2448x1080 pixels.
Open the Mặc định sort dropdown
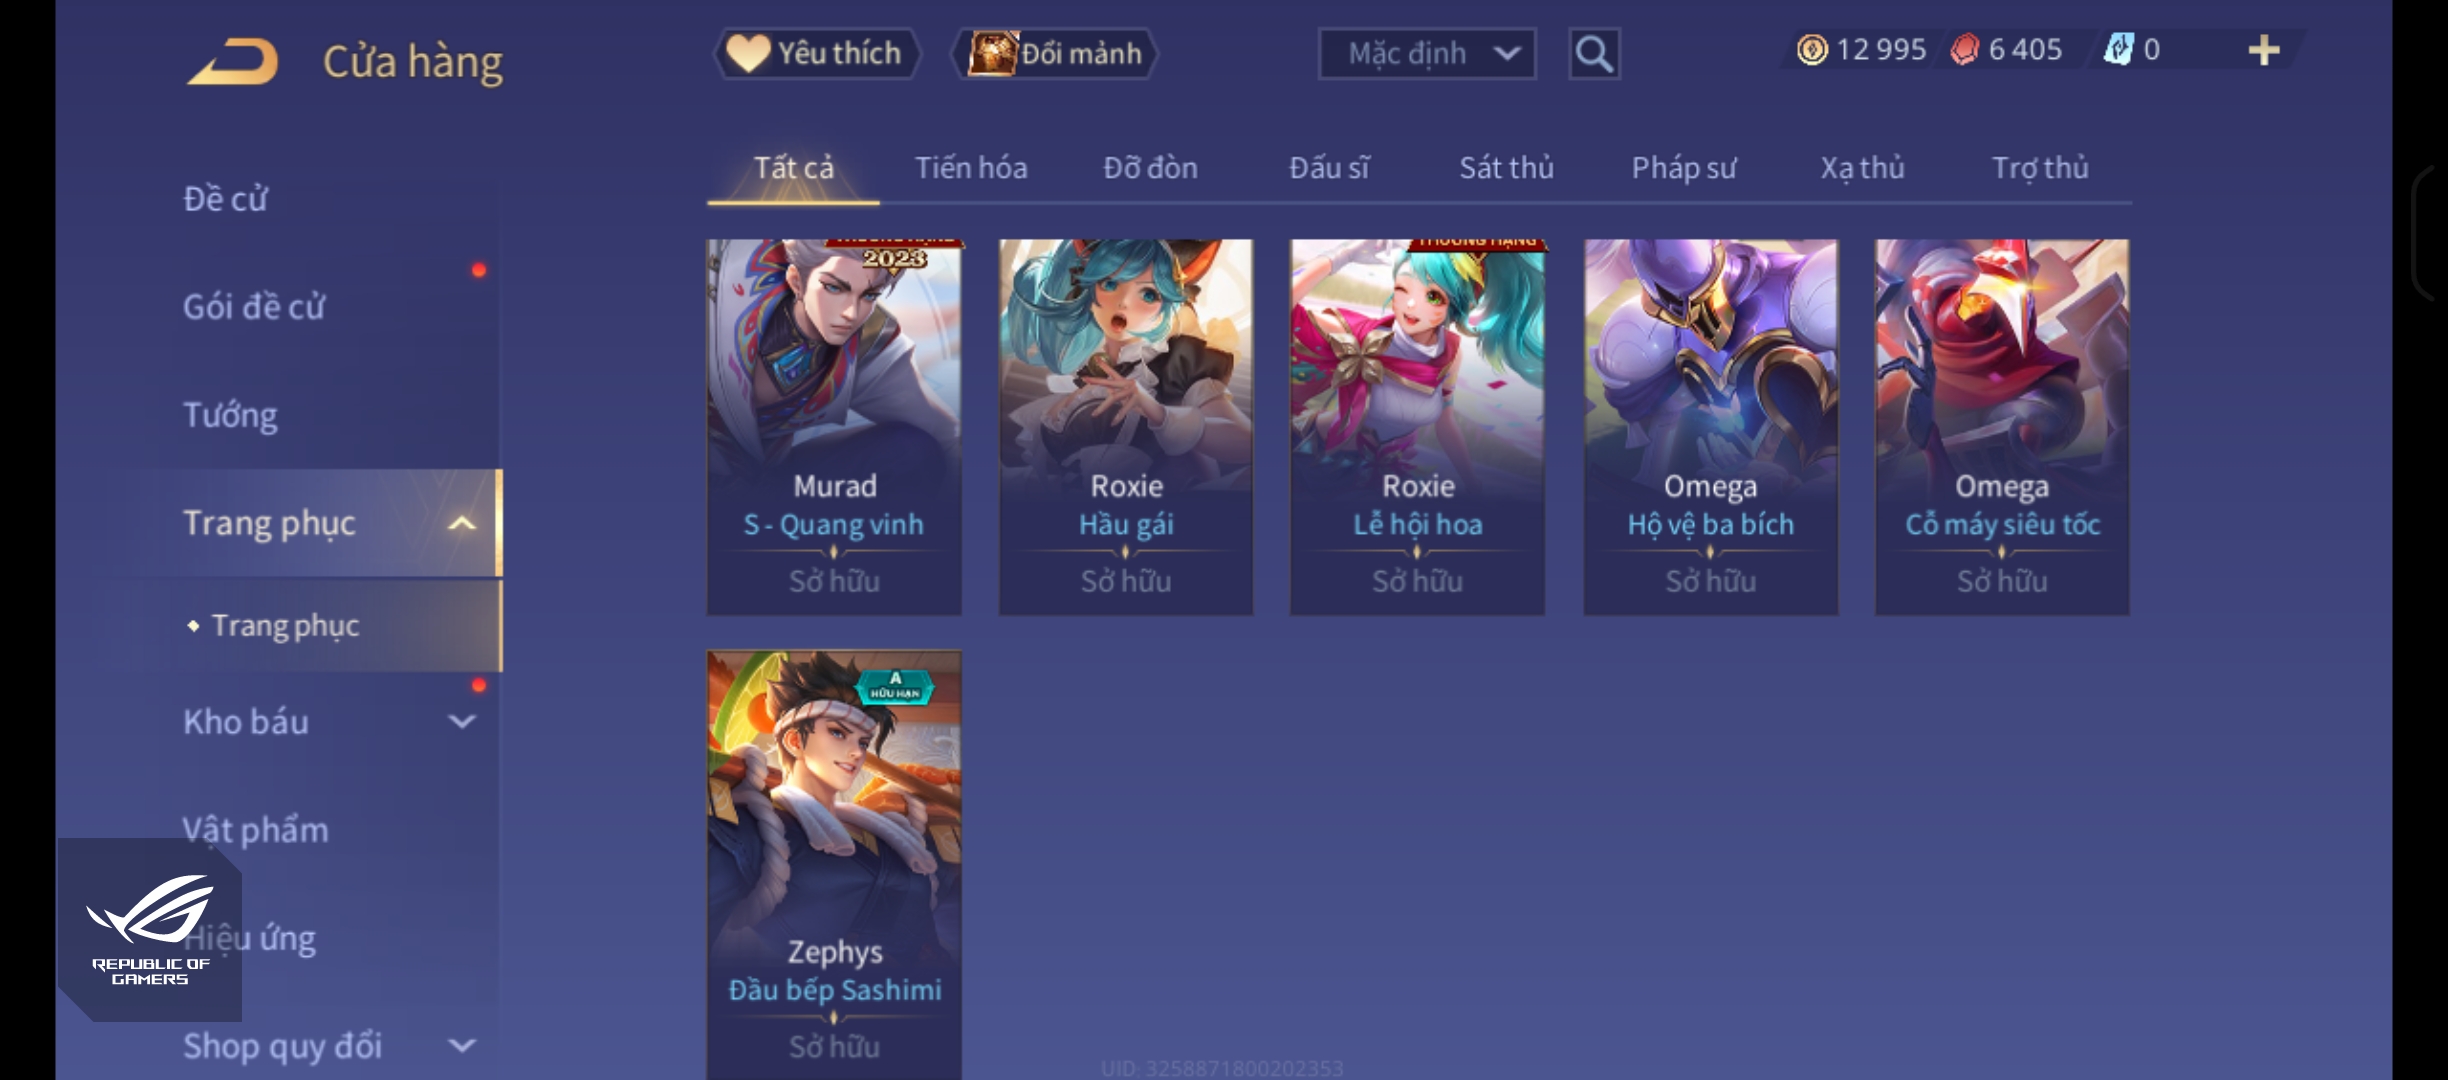point(1427,54)
